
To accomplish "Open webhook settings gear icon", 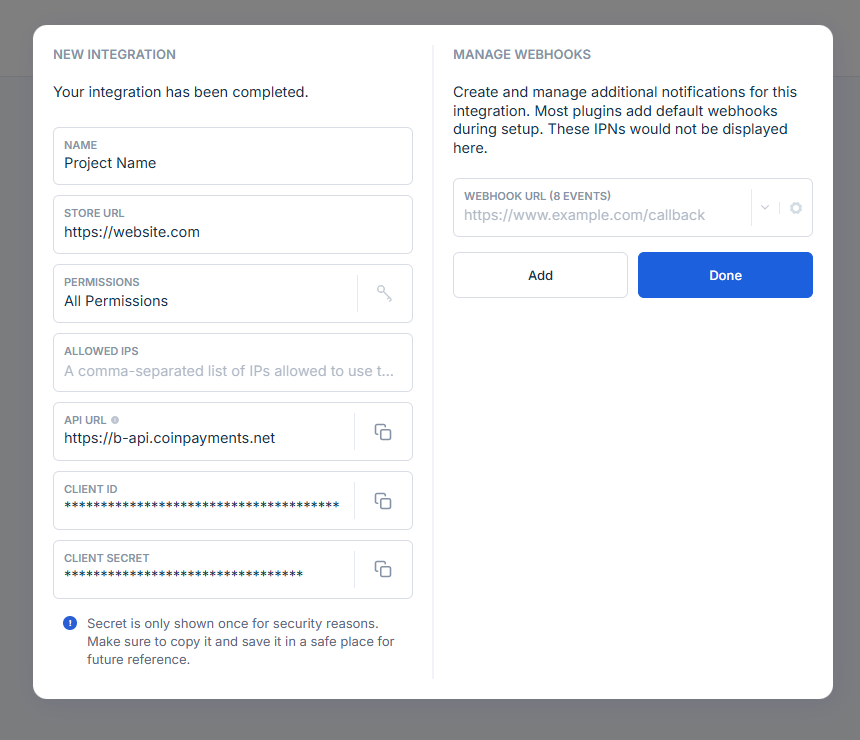I will click(796, 208).
